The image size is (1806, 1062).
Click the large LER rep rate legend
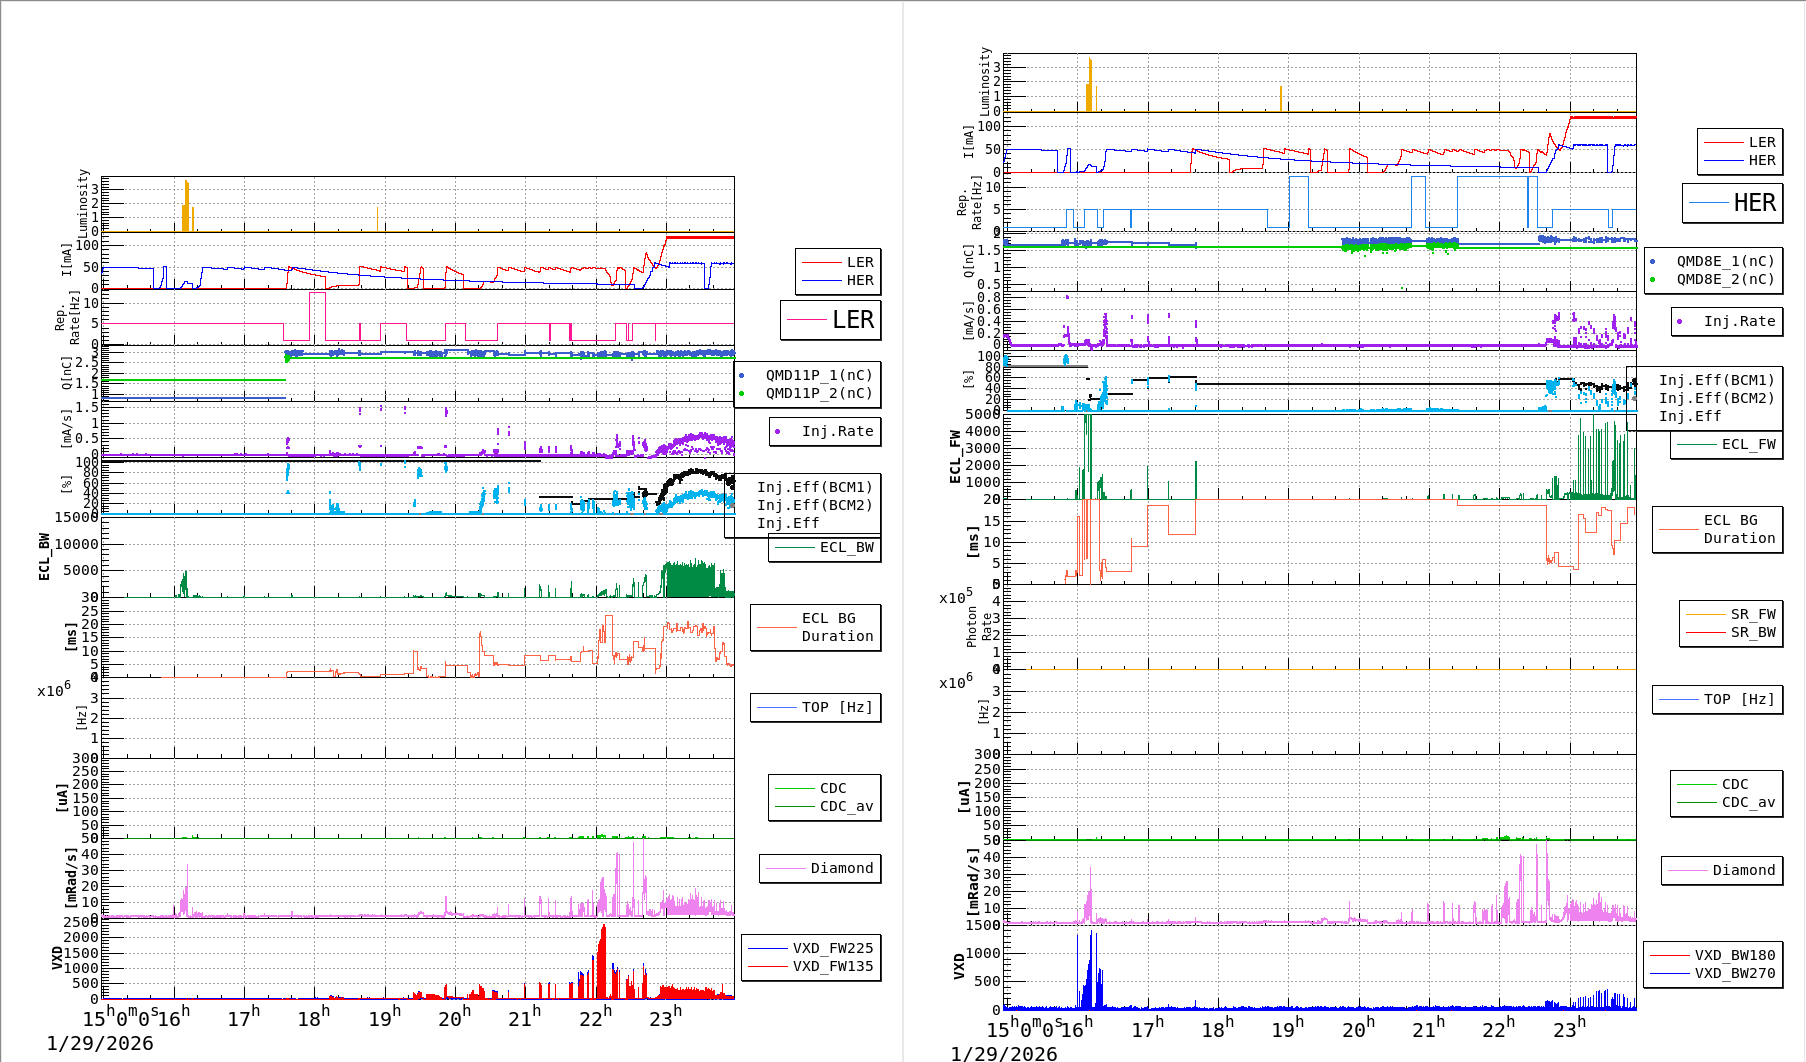831,320
